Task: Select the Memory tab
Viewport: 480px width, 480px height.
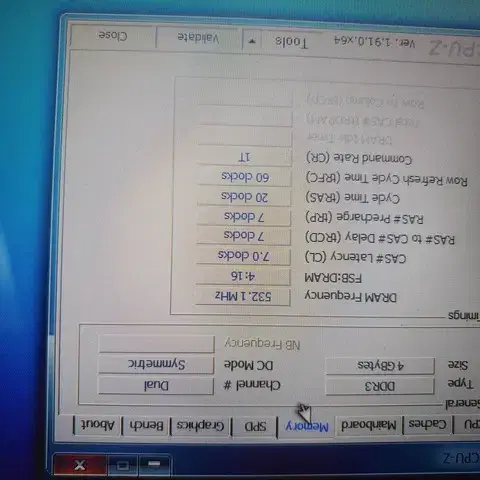Action: tap(306, 426)
